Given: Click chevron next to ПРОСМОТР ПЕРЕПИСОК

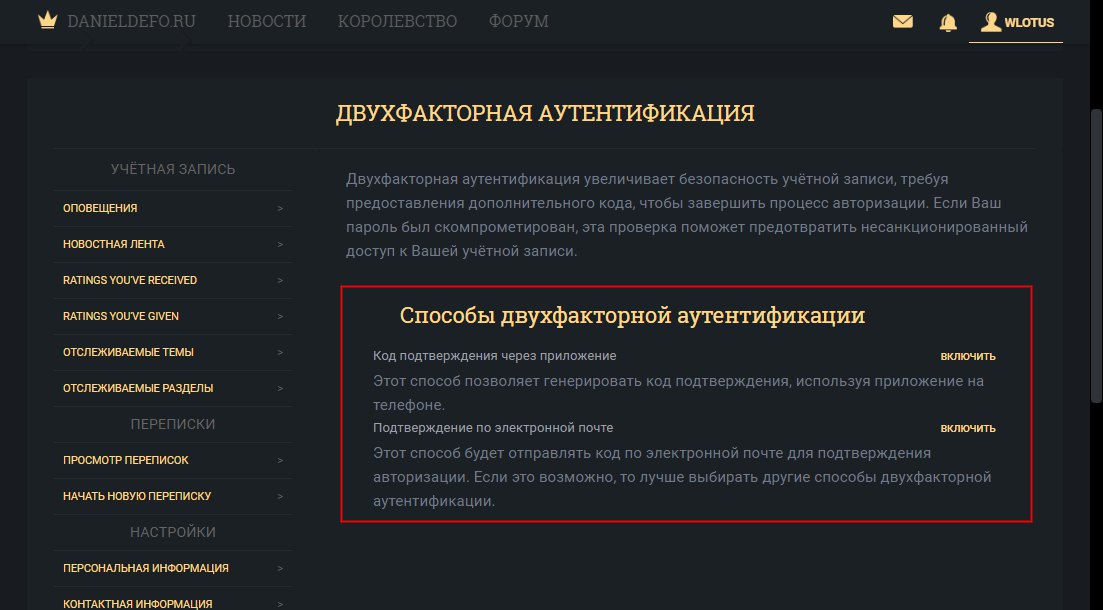Looking at the screenshot, I should (280, 460).
